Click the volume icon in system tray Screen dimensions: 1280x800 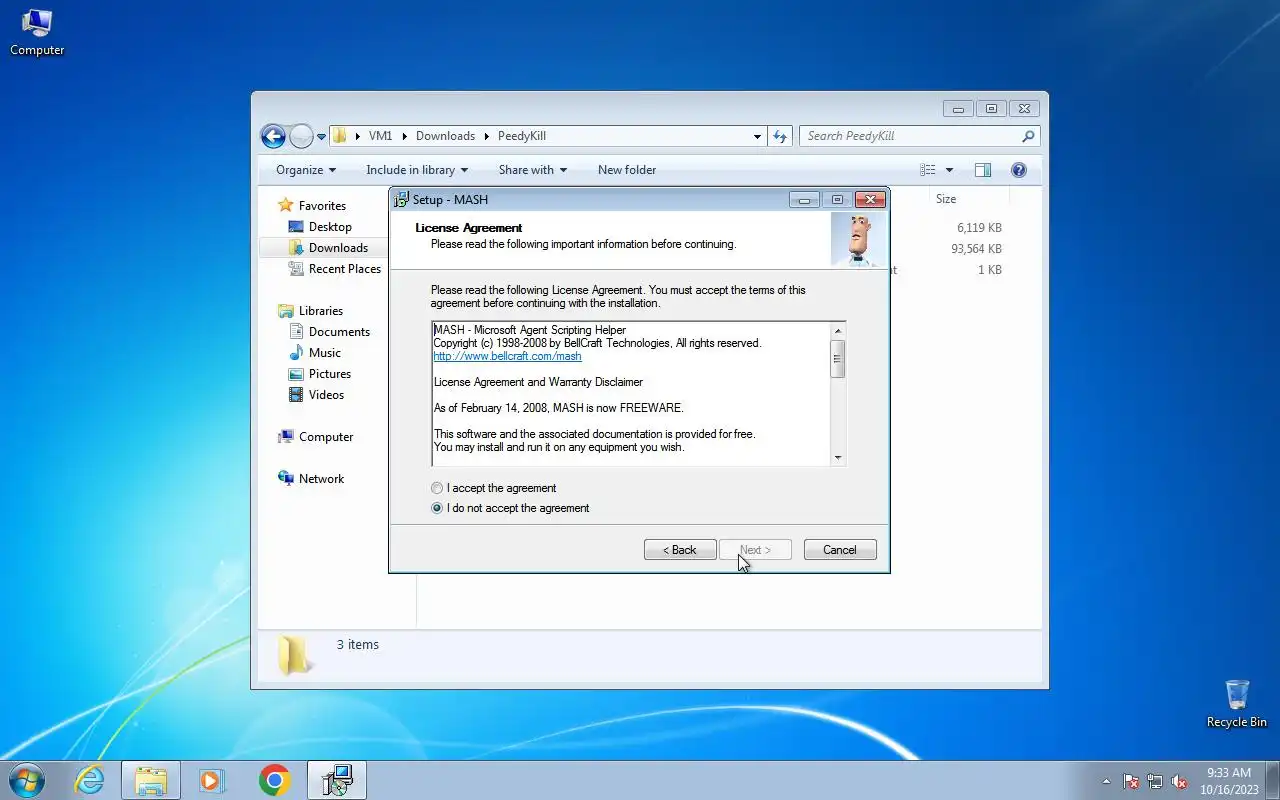(1179, 781)
